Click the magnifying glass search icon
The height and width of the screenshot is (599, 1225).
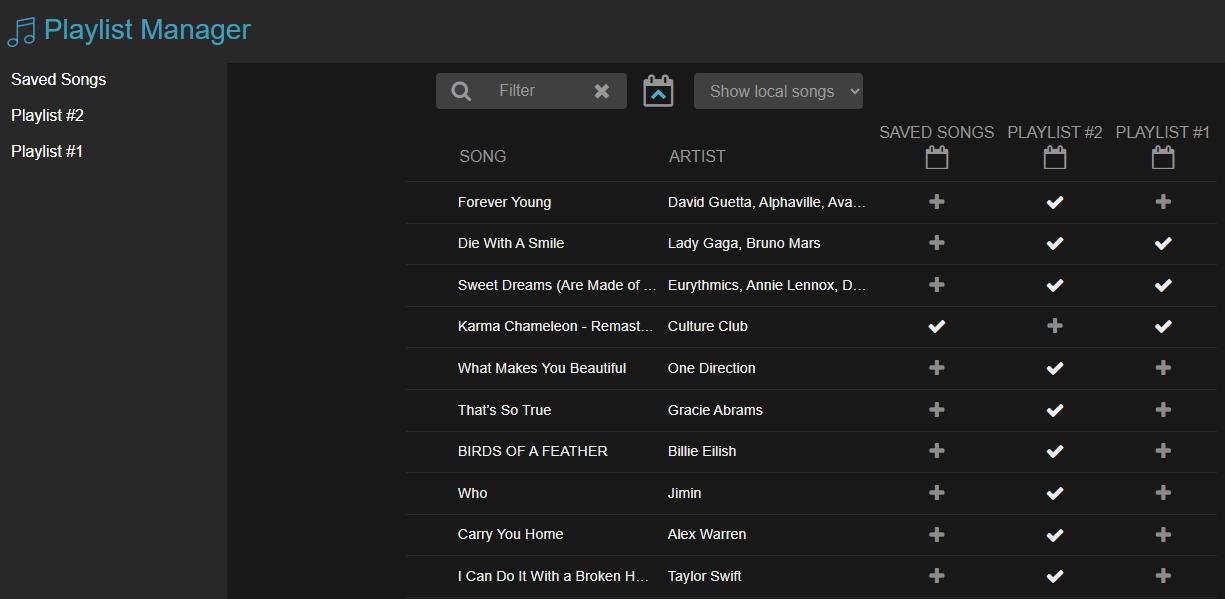tap(460, 90)
